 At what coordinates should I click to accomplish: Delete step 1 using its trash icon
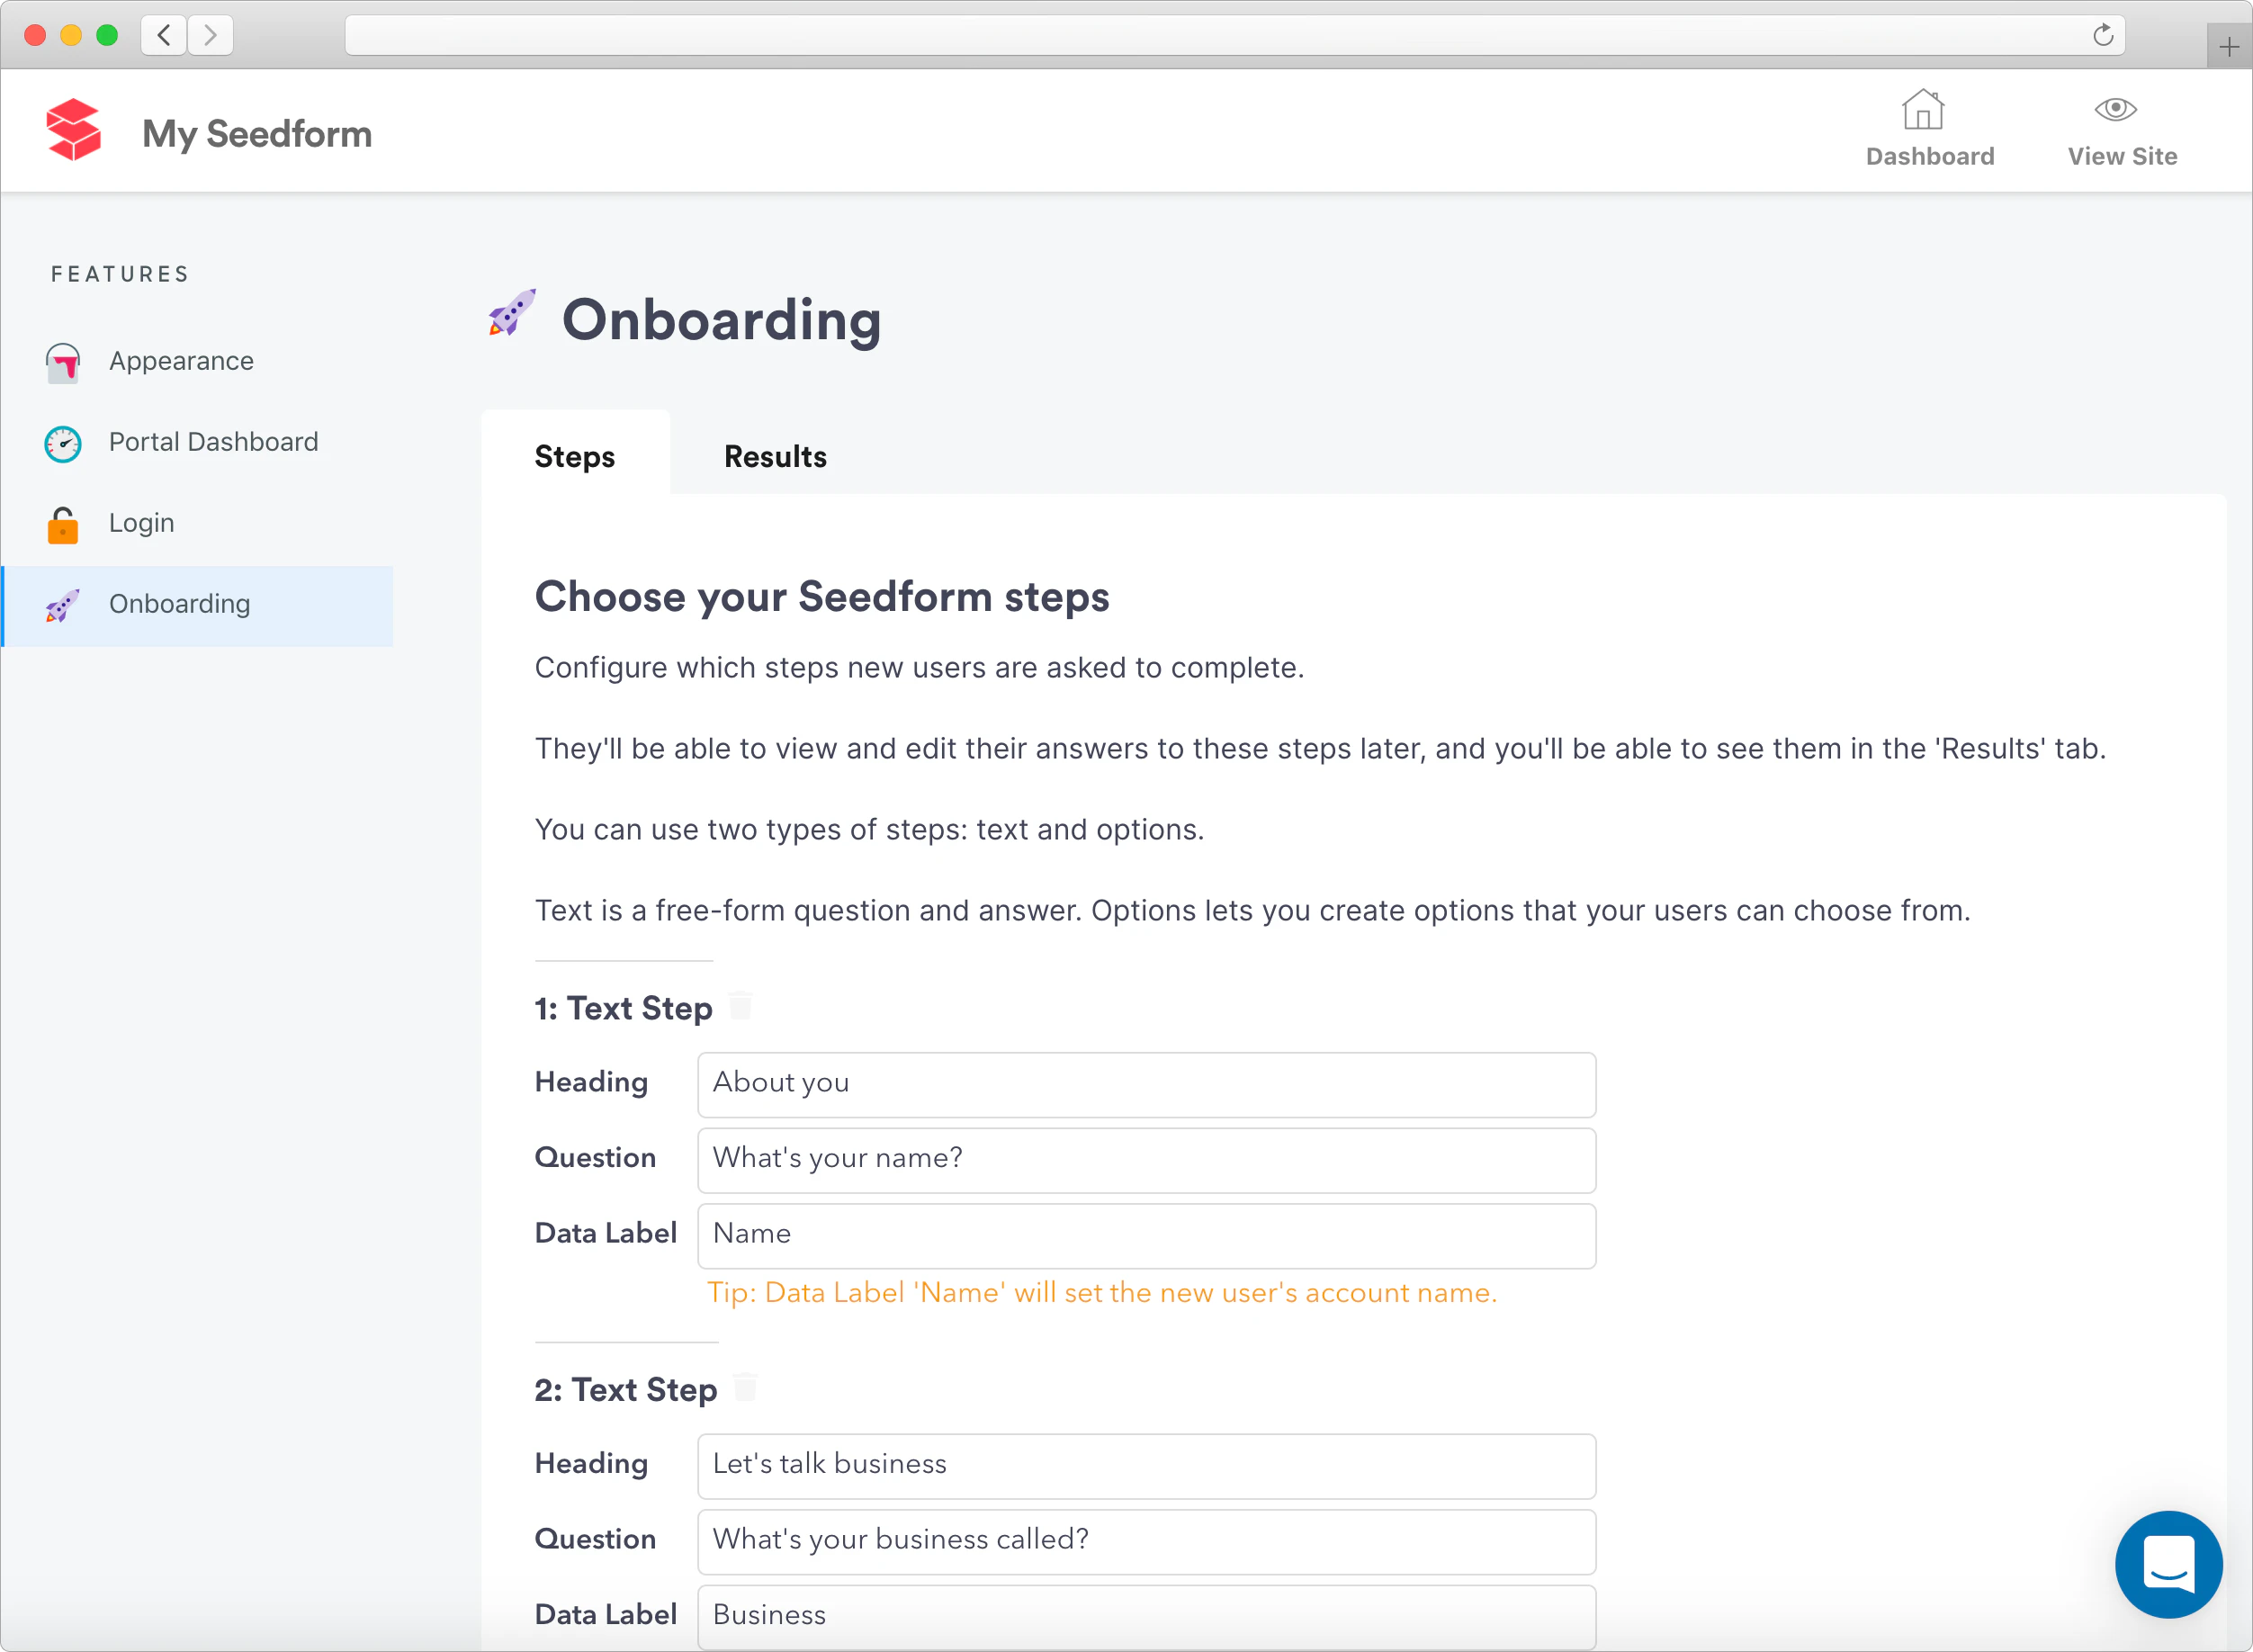(x=740, y=1006)
